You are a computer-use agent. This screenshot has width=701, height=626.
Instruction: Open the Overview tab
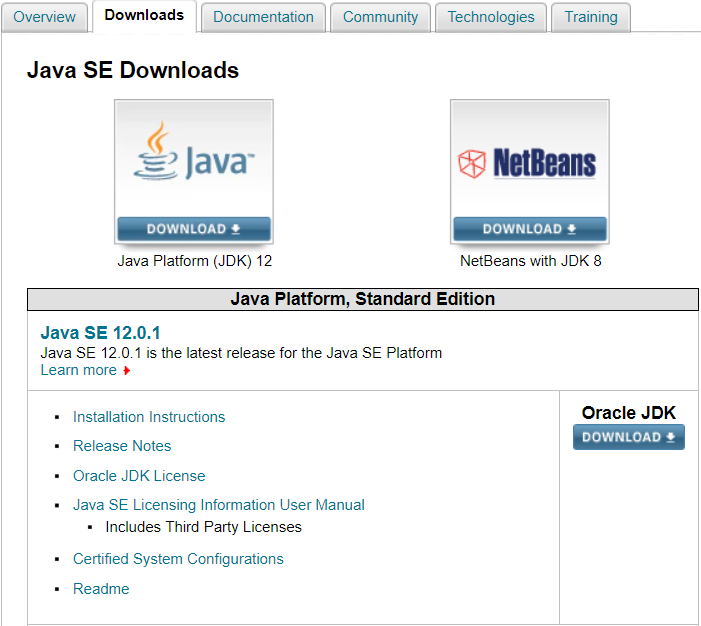coord(44,17)
